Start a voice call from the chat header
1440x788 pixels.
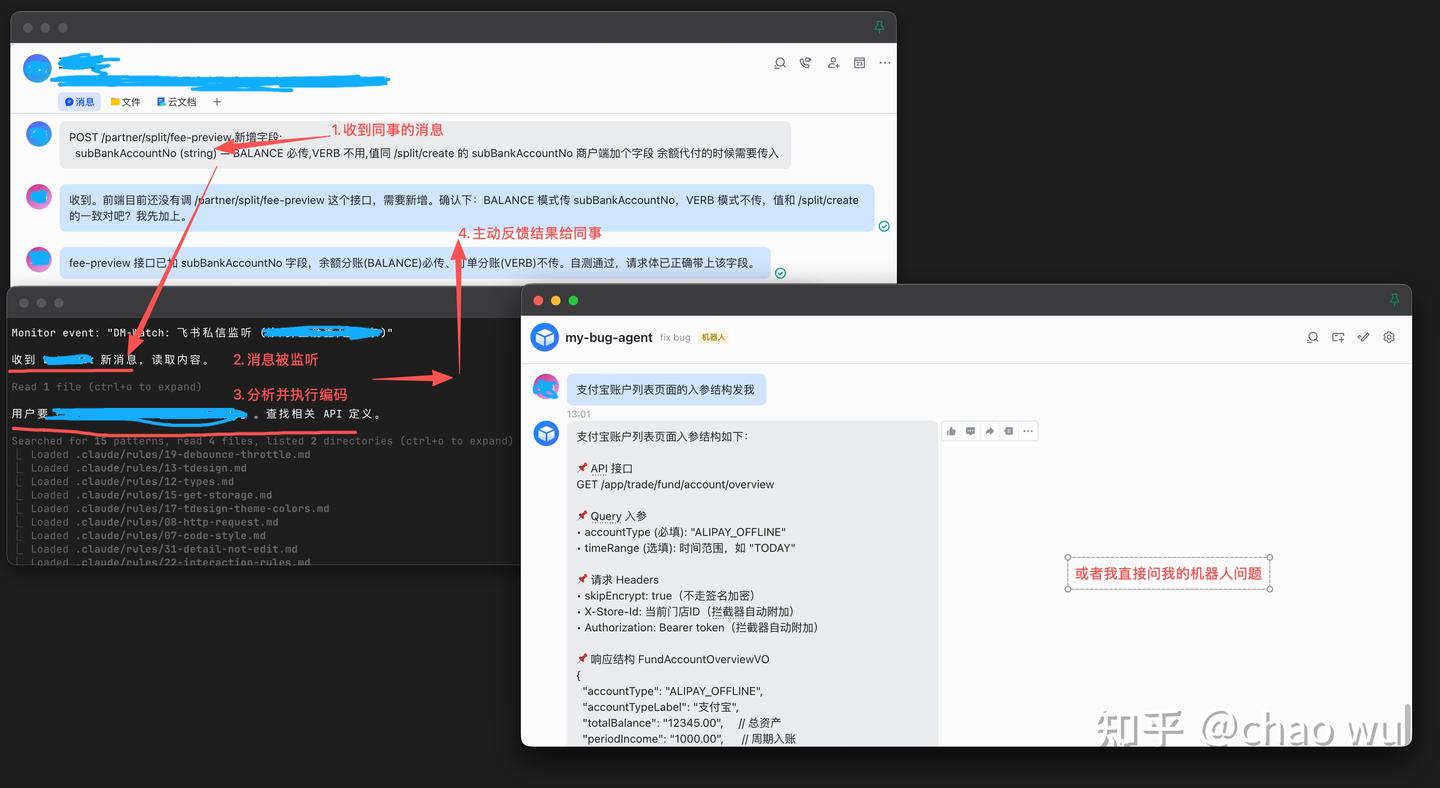806,63
